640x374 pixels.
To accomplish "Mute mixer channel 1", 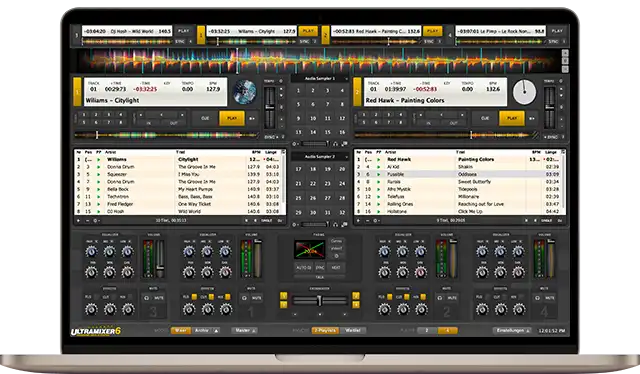I will (256, 298).
